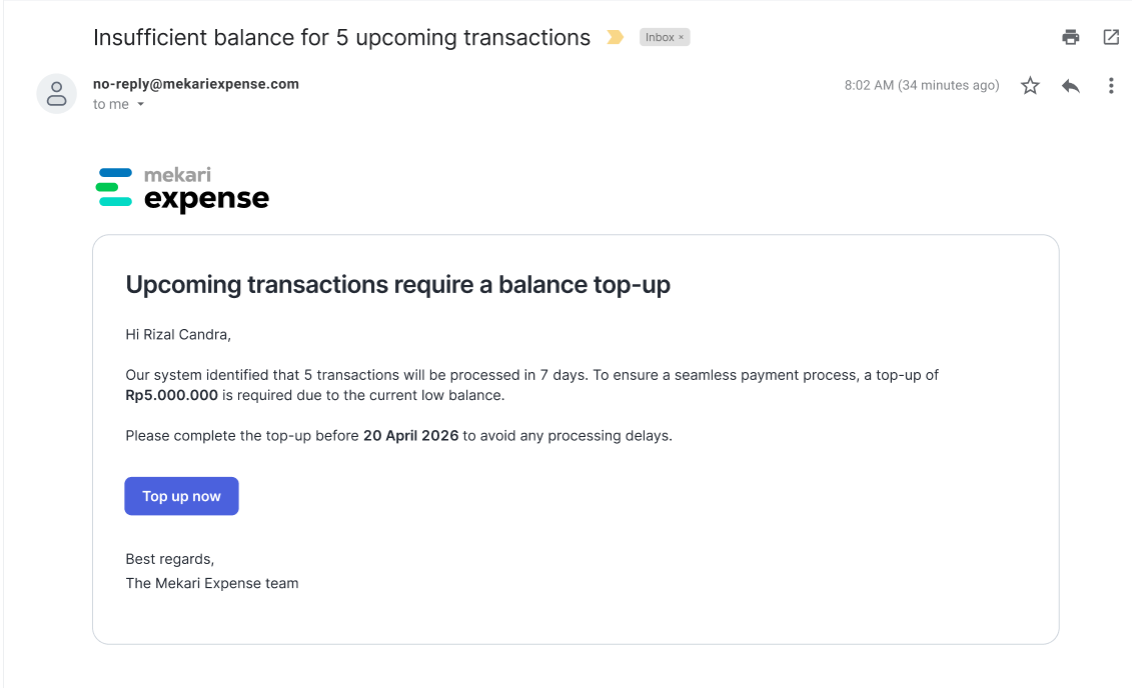Click the "to me" recipient text
Viewport: 1132px width, 688px height.
[x=110, y=105]
